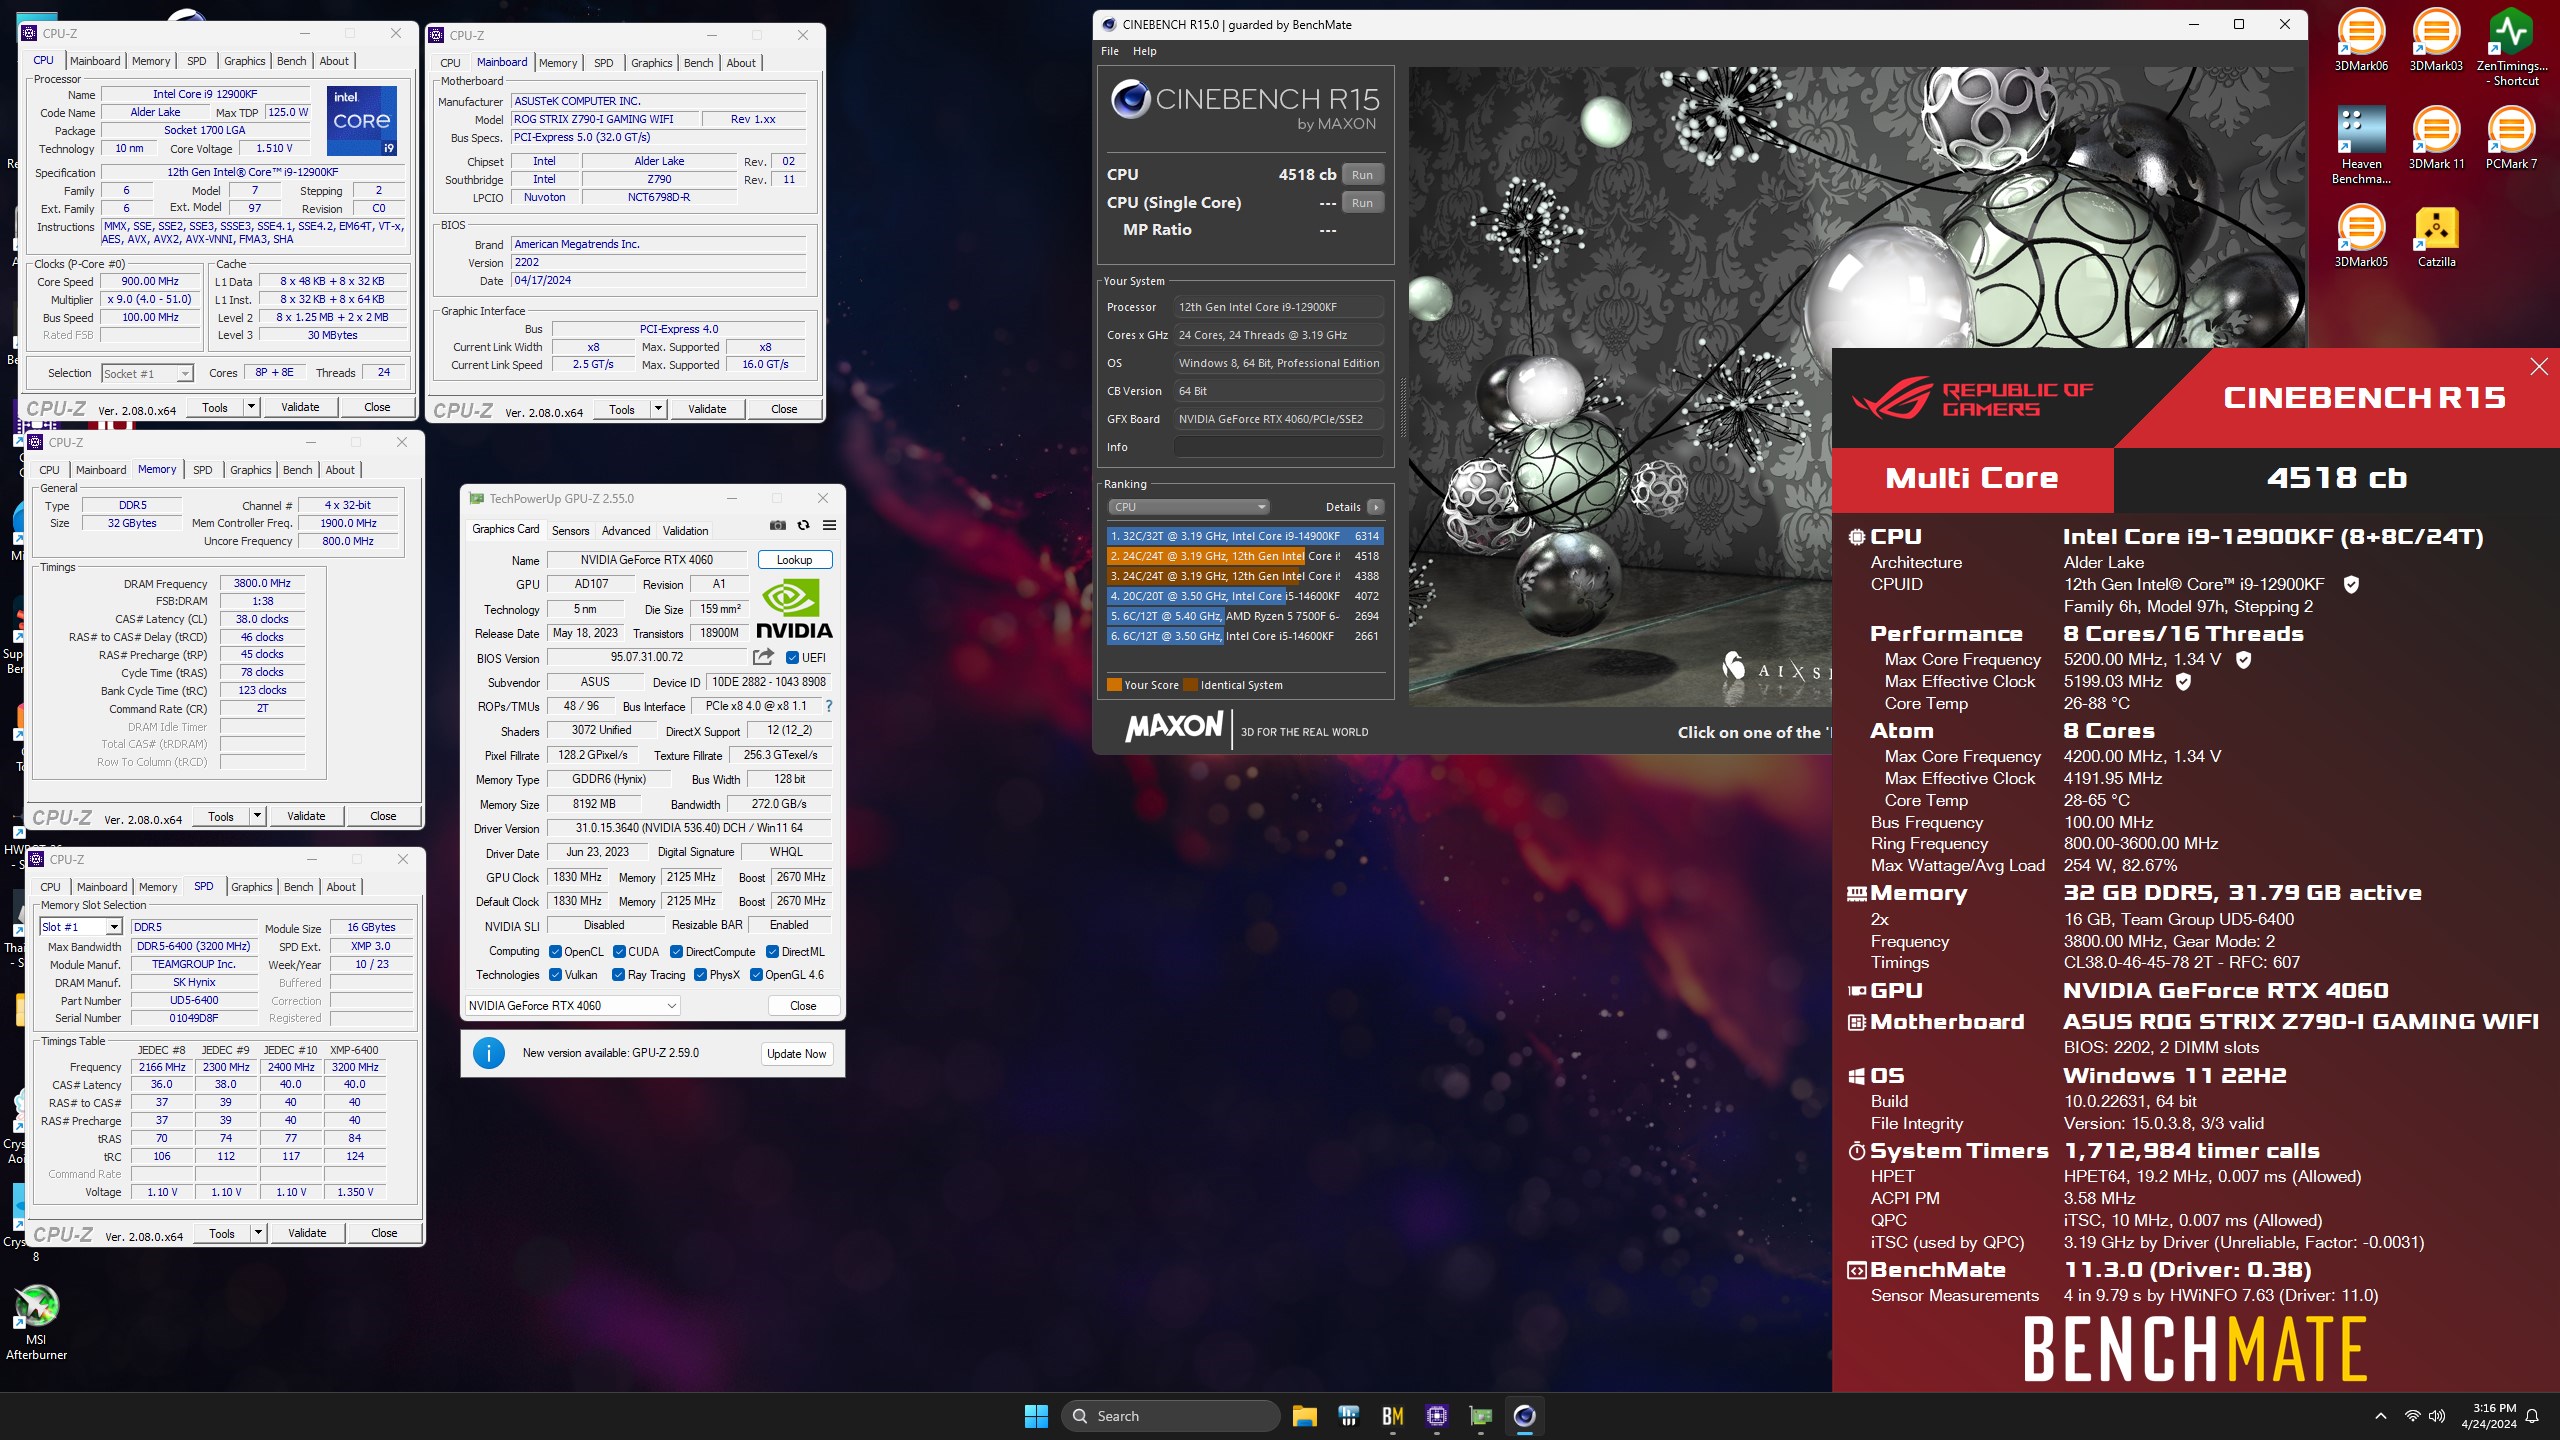Expand the Tools arrow in CPU-Z Memory window
Image resolution: width=2560 pixels, height=1440 pixels.
[257, 816]
